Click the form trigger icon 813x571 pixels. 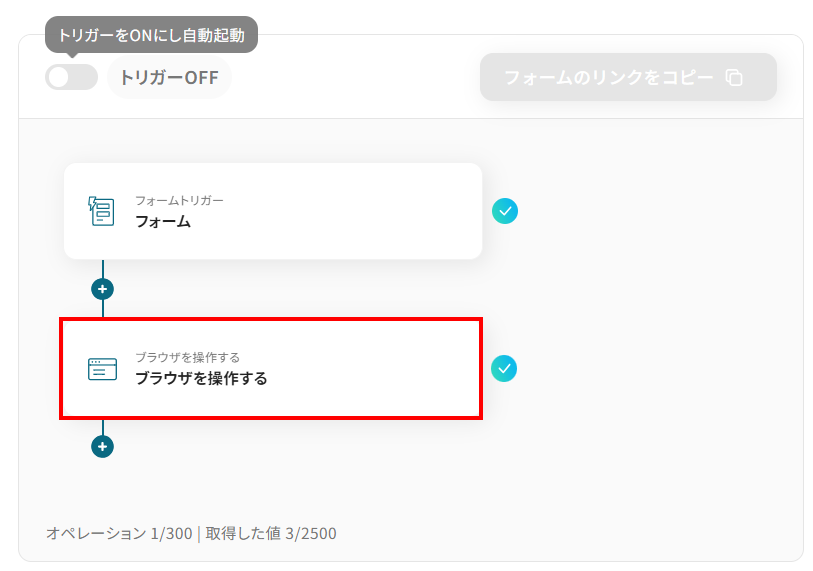click(102, 211)
